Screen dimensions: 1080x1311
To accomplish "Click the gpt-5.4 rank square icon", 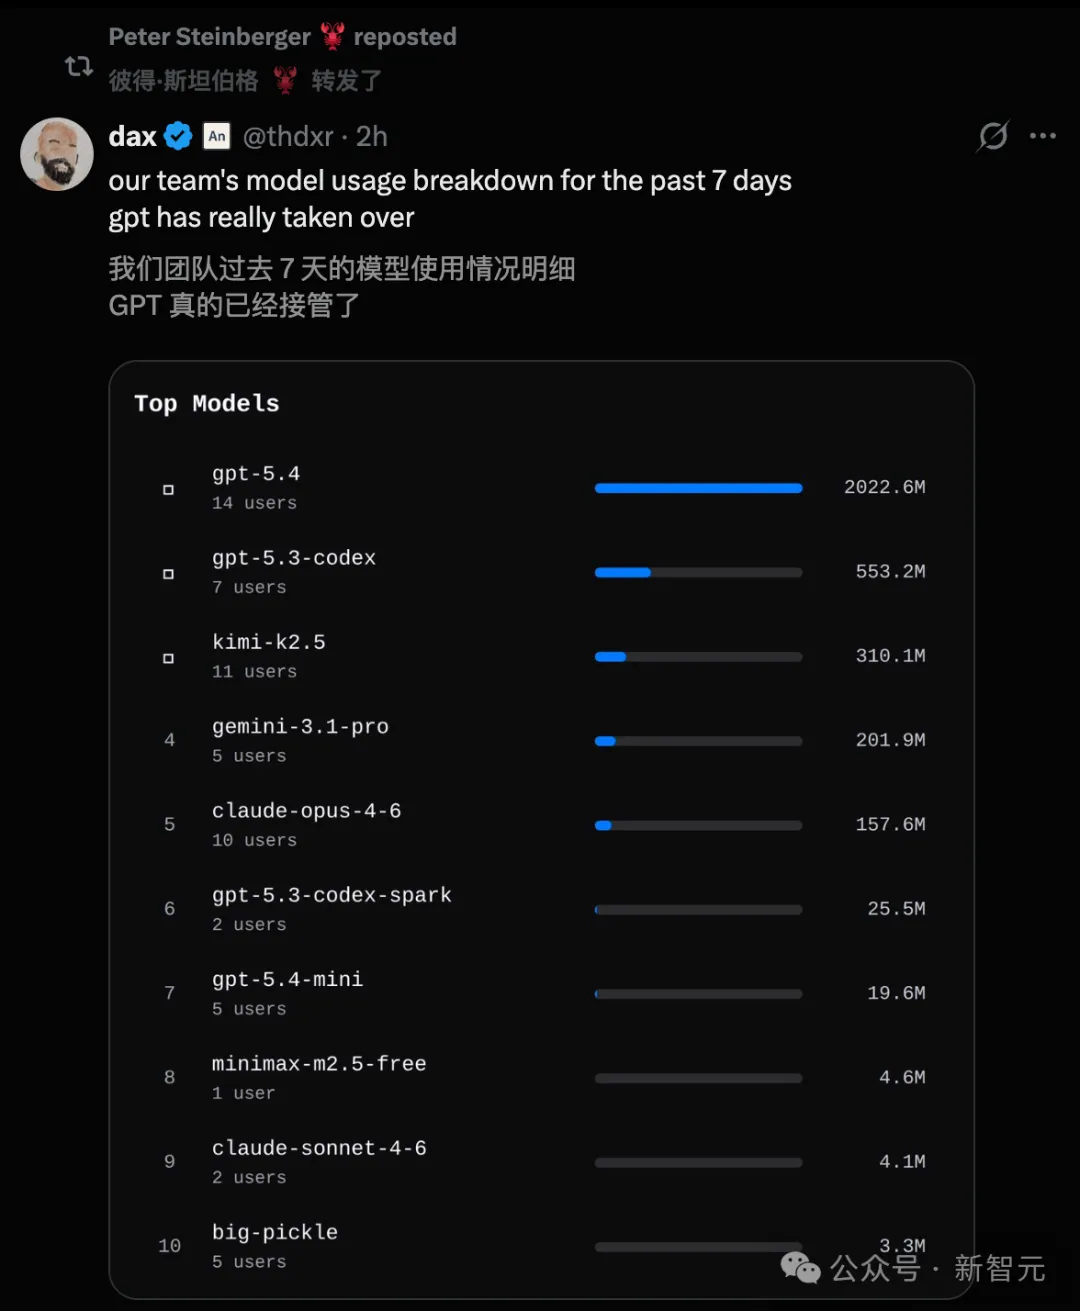I will [x=168, y=489].
